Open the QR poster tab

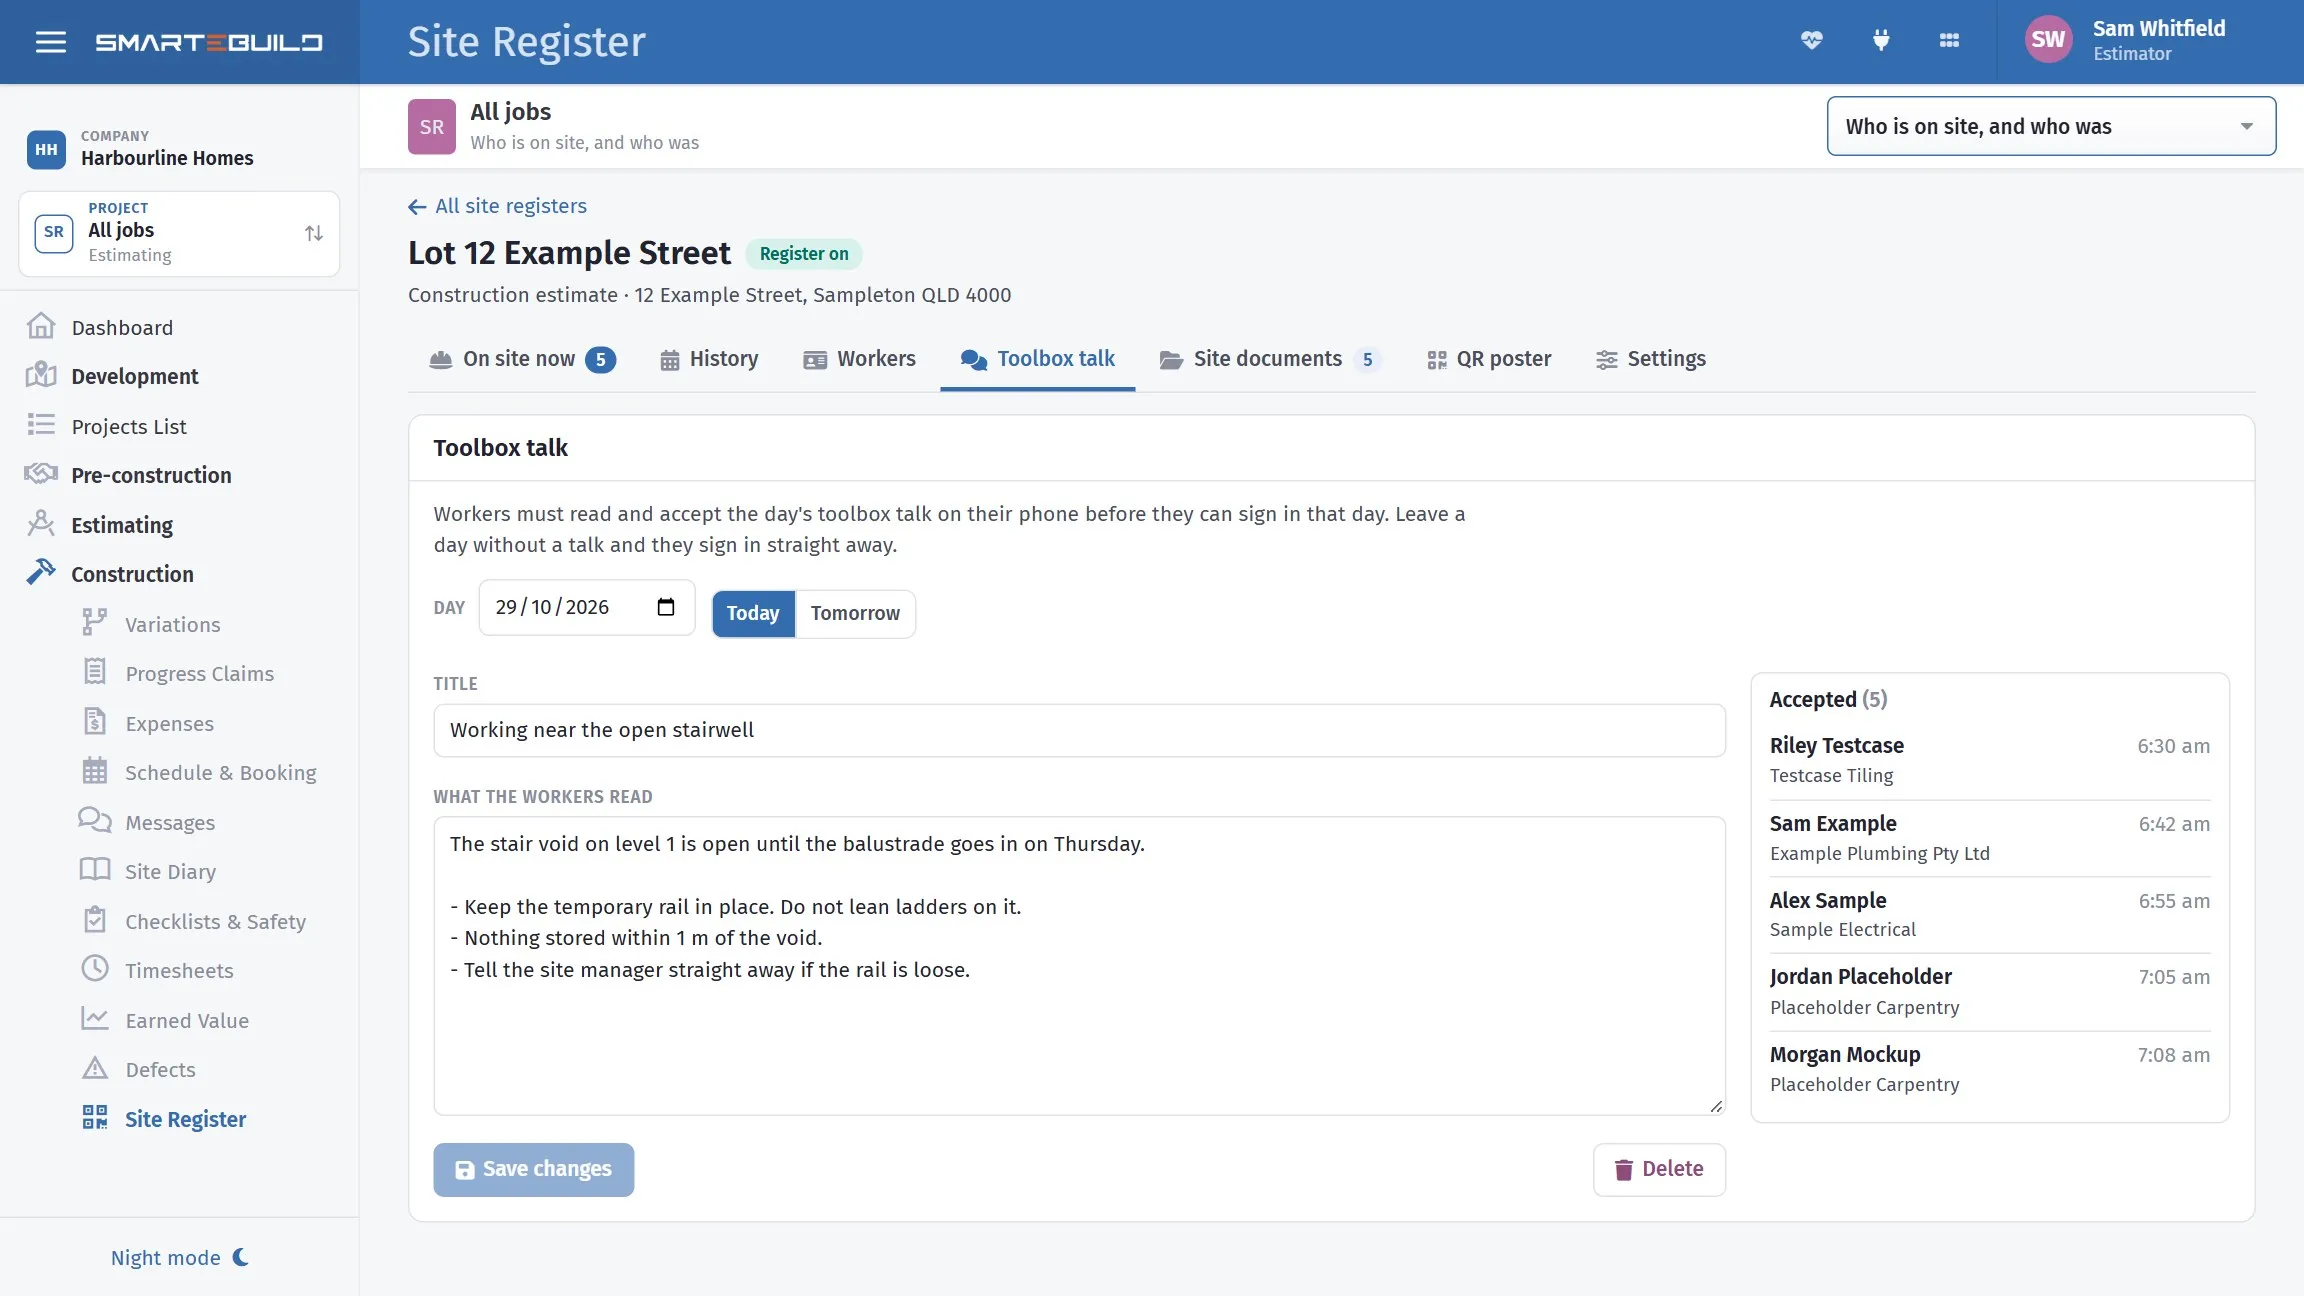click(1489, 359)
